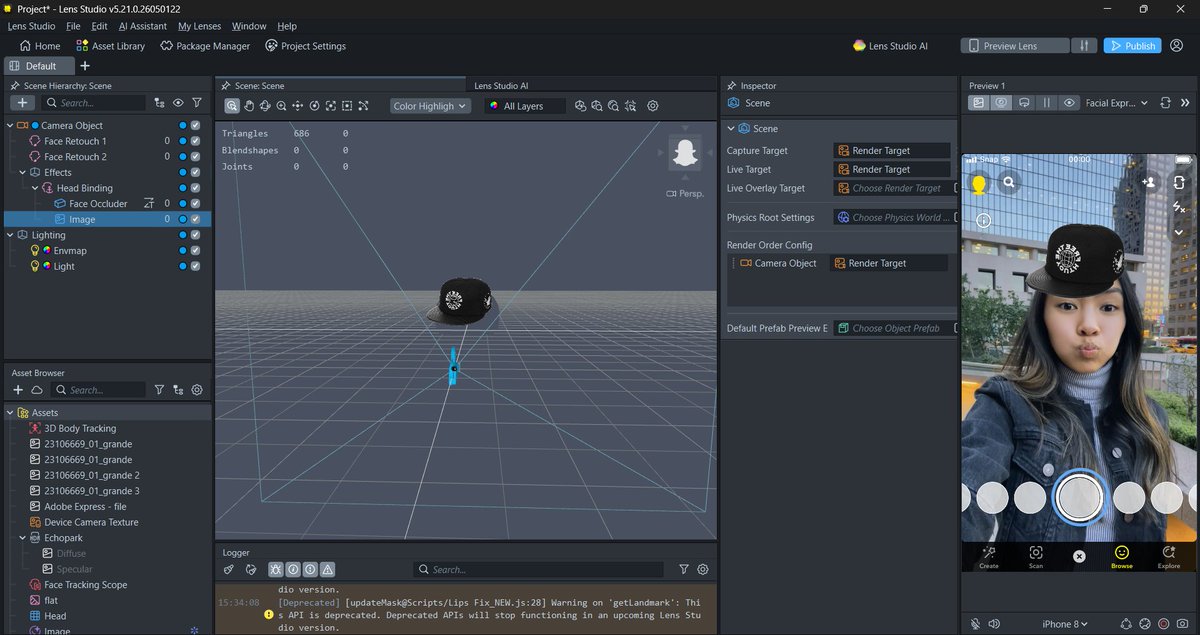
Task: Uncheck the Light enabled checkbox
Action: [x=196, y=266]
